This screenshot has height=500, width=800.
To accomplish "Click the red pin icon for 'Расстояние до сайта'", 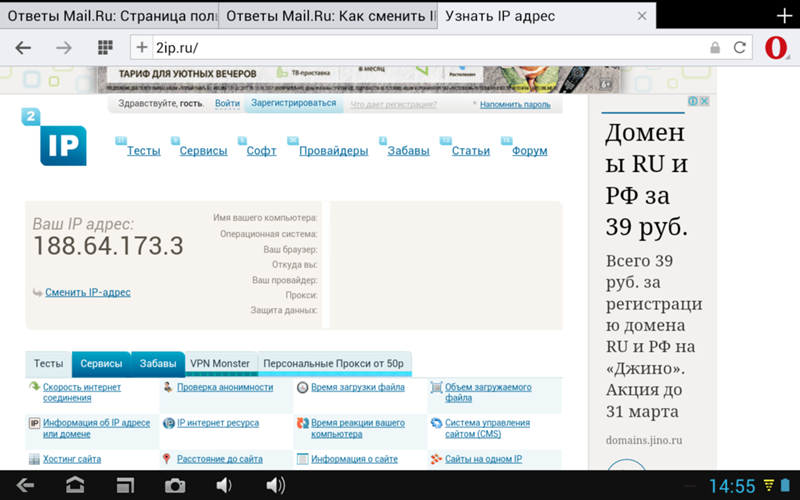I will pyautogui.click(x=166, y=459).
